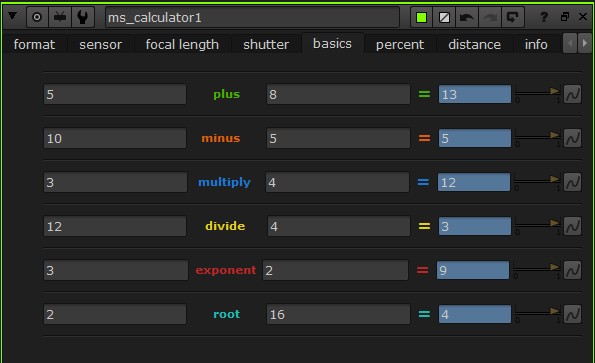The height and width of the screenshot is (363, 595).
Task: Open the animation curve menu for root row
Action: tap(572, 314)
